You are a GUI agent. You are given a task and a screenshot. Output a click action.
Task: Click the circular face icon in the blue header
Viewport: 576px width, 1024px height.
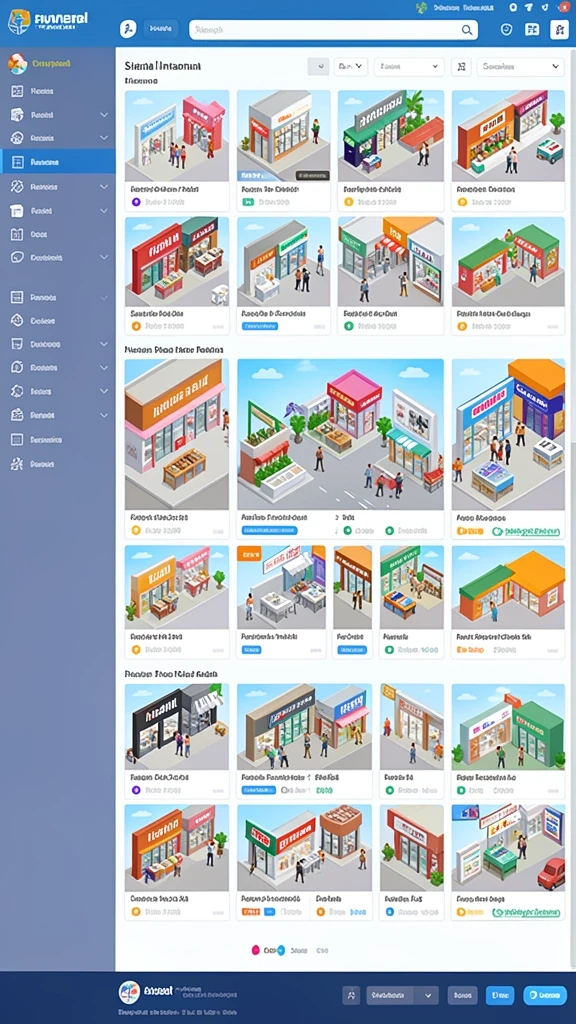click(x=506, y=29)
